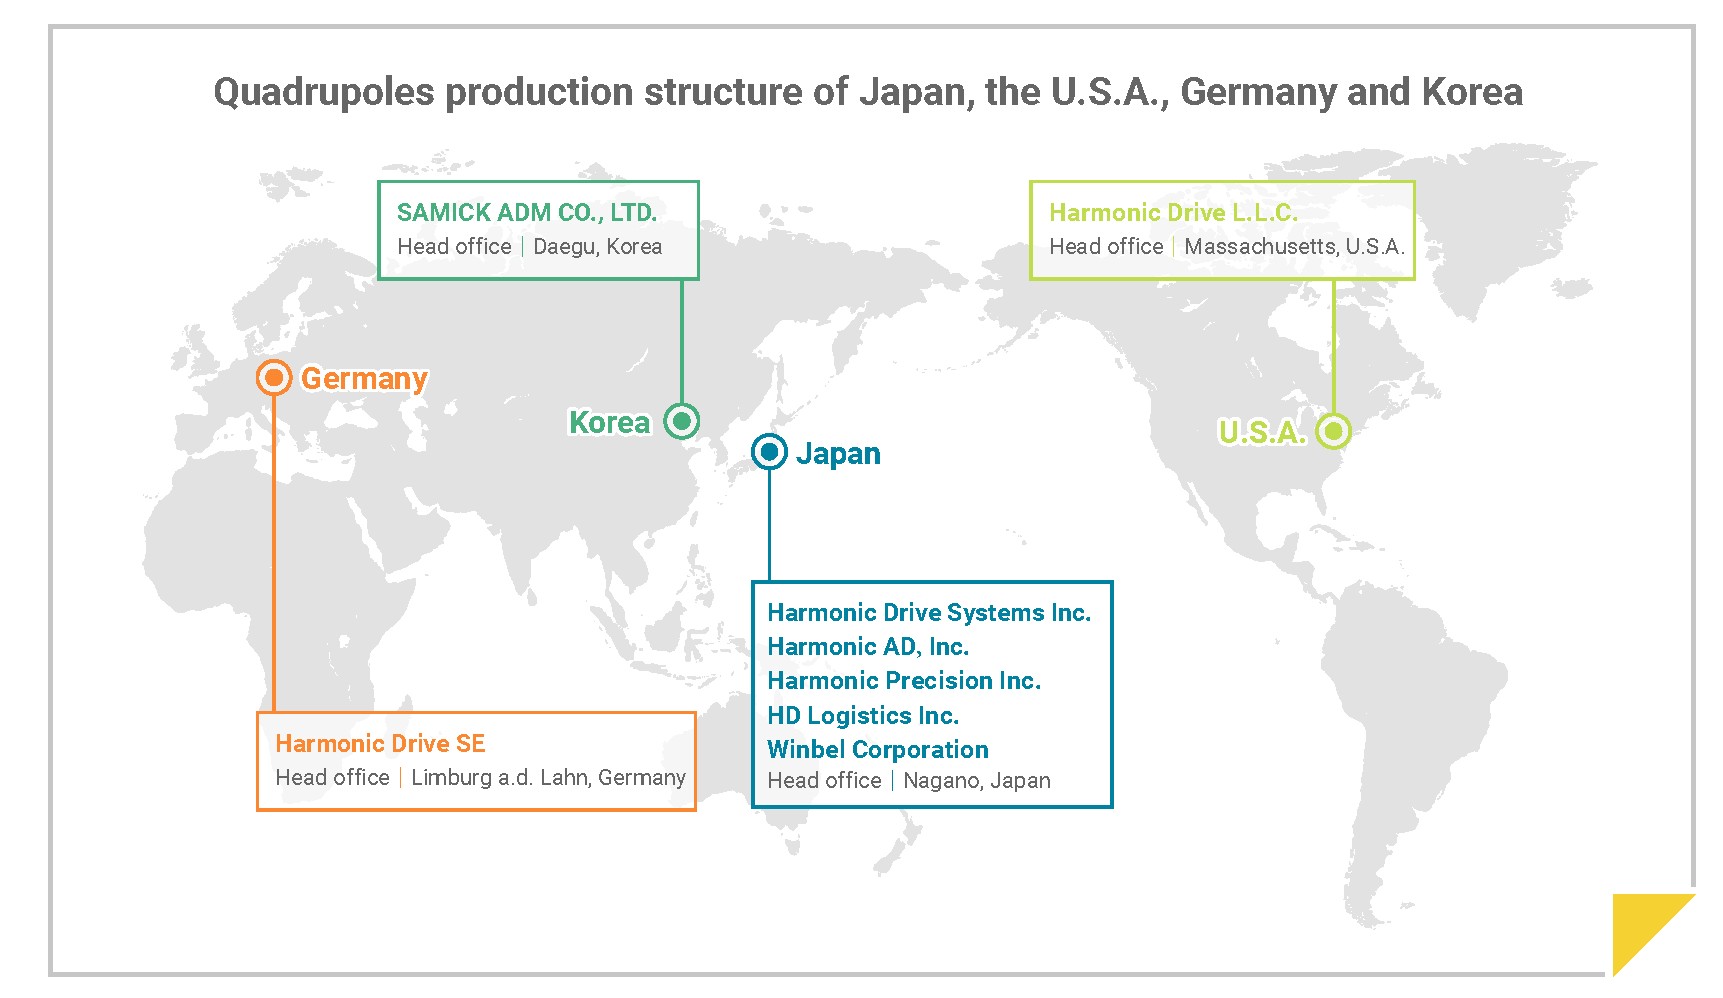
Task: Click the 'Harmonic Drive L.L.C.' heading
Action: pyautogui.click(x=1173, y=213)
